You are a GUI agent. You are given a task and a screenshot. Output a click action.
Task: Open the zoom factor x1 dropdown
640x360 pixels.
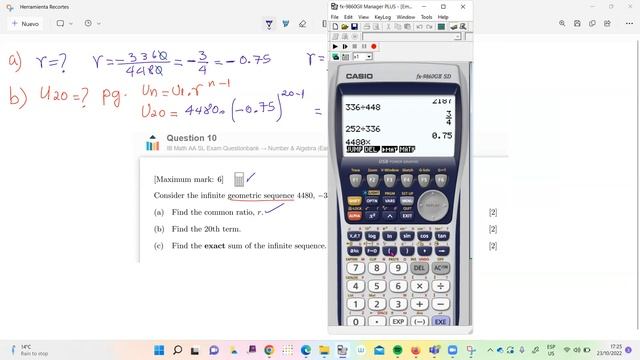pyautogui.click(x=369, y=57)
